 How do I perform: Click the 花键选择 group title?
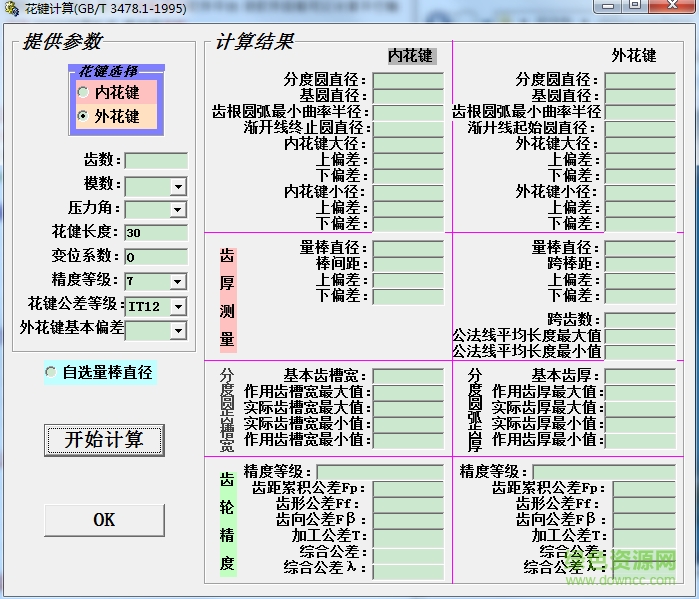click(x=108, y=71)
